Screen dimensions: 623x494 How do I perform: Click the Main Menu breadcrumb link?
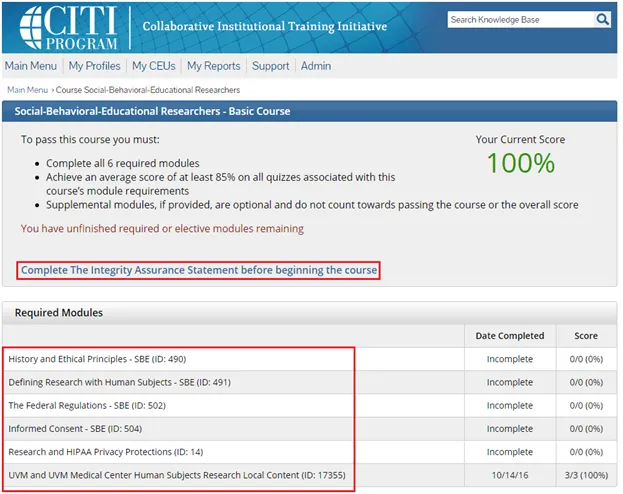coord(28,90)
